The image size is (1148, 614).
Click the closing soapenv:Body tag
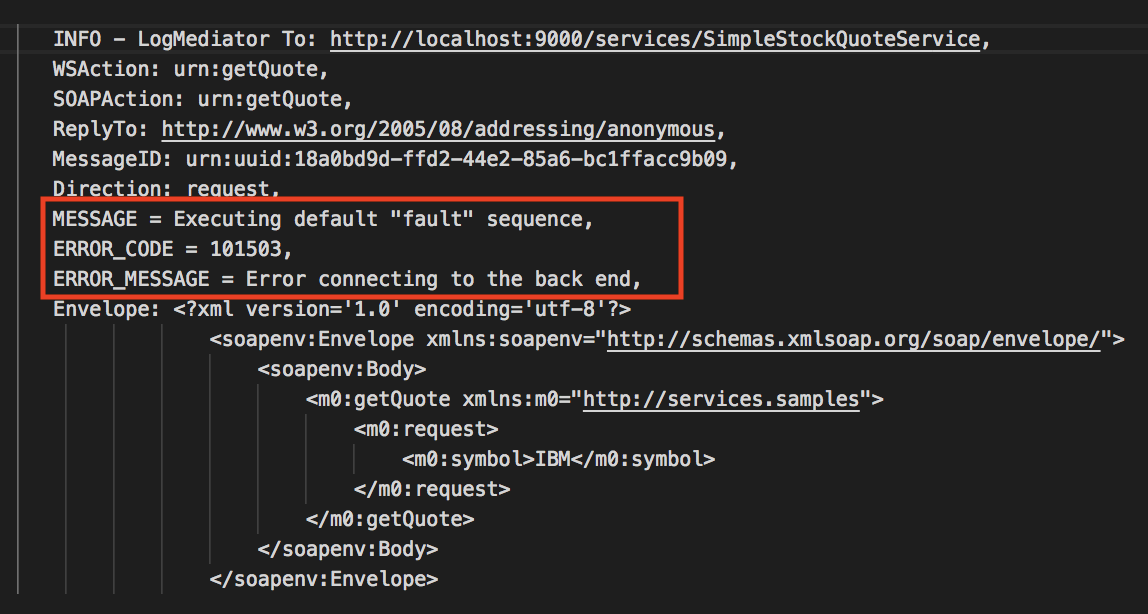[347, 550]
